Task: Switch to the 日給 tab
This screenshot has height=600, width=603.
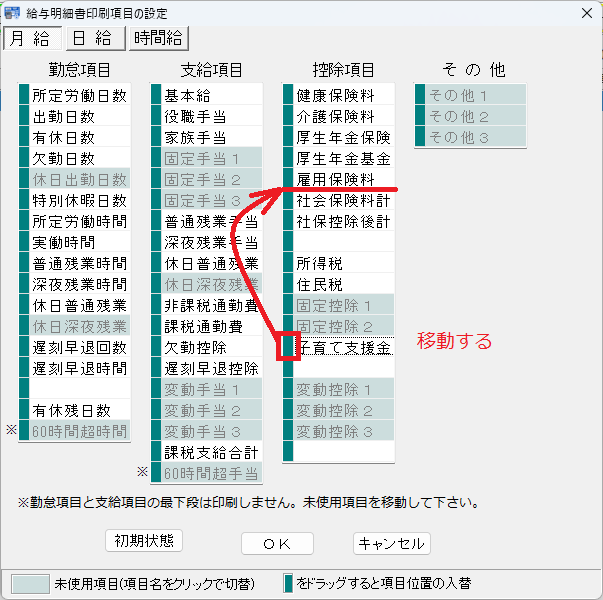Action: 92,38
